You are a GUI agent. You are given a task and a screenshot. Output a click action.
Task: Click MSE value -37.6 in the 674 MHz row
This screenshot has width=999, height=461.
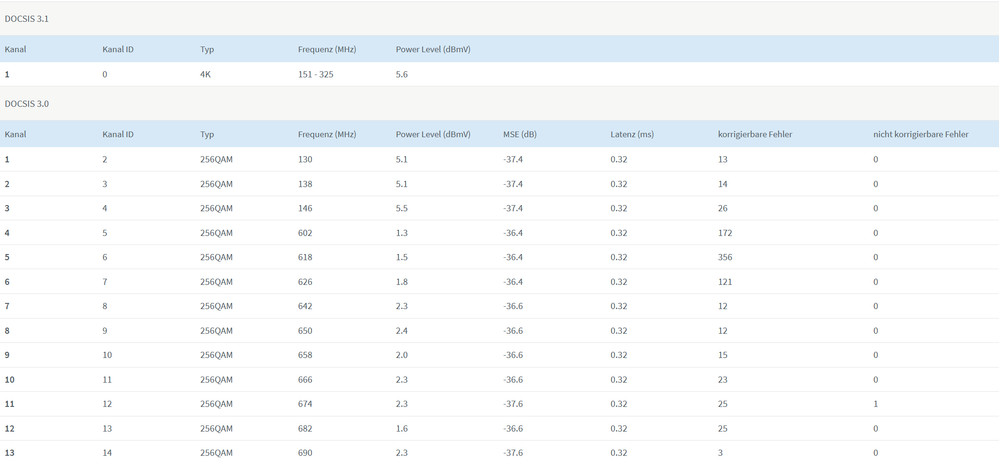(x=513, y=404)
